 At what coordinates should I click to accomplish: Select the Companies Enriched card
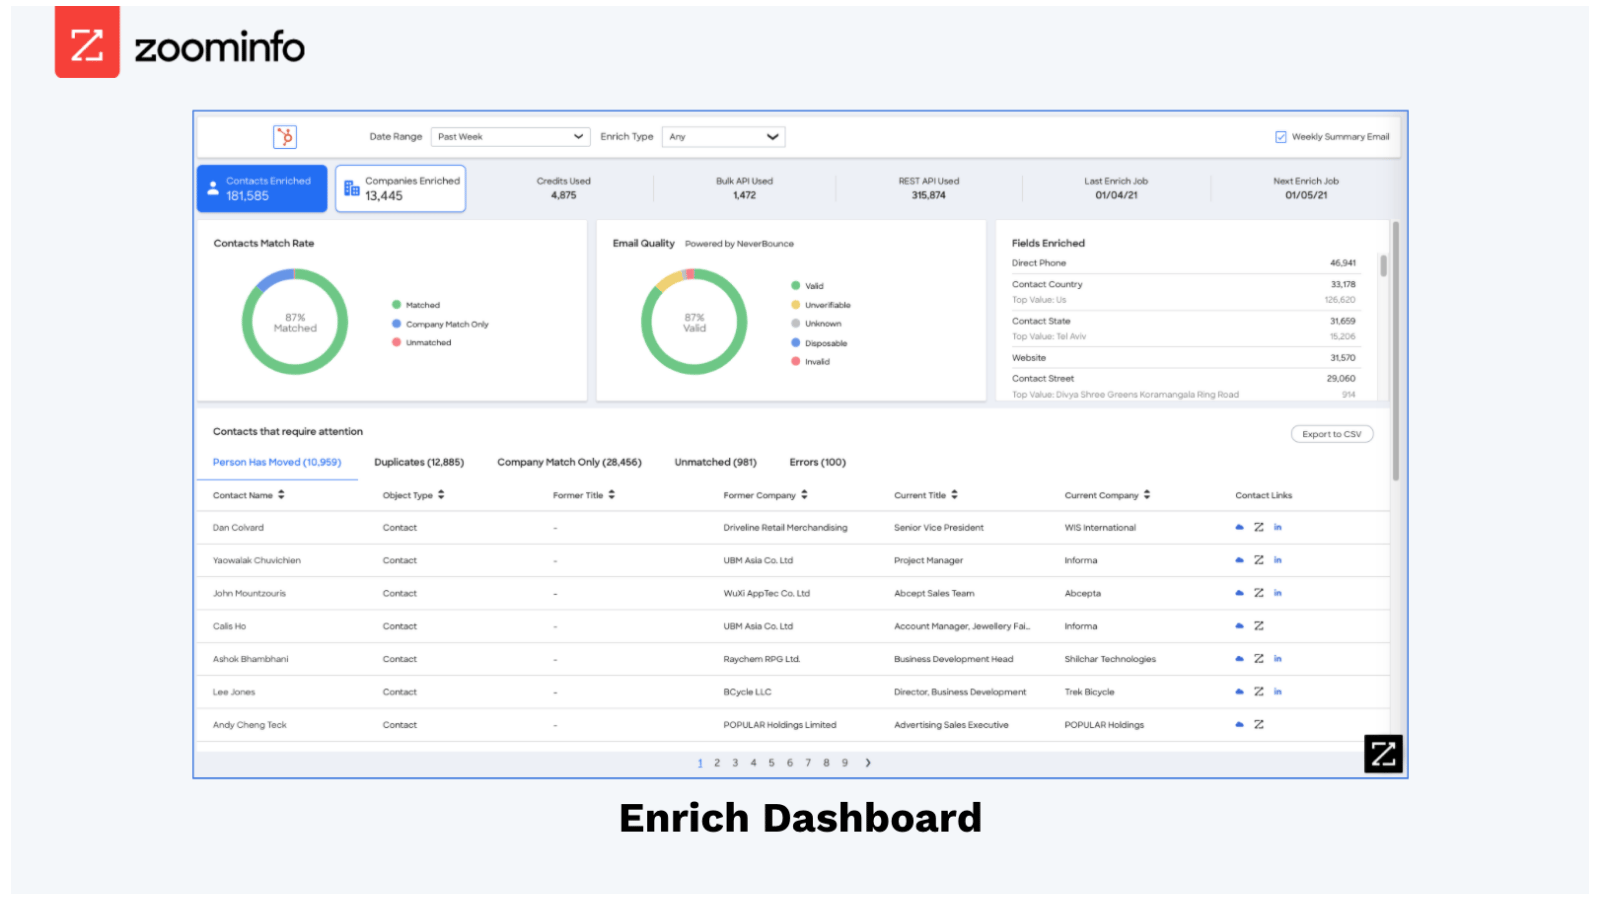click(x=400, y=188)
